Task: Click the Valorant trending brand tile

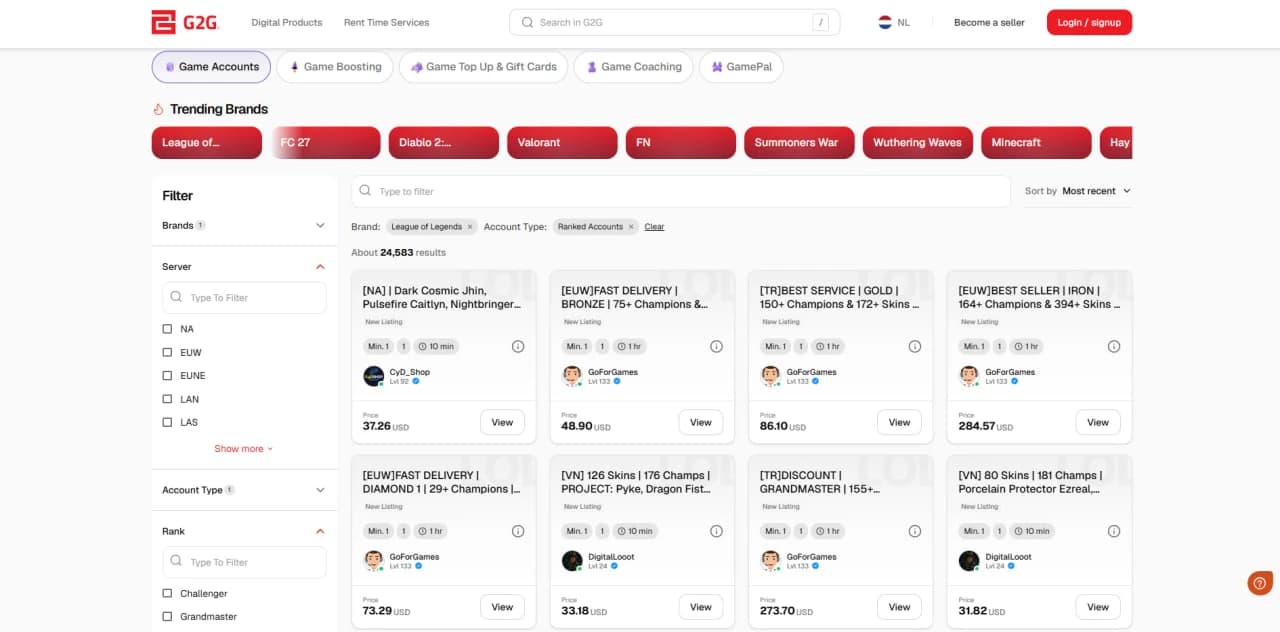Action: (562, 142)
